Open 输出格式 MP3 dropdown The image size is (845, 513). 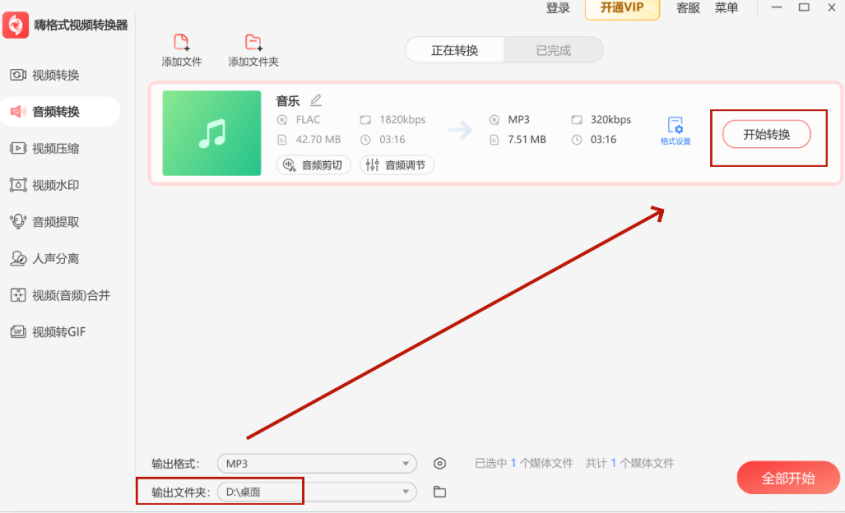point(317,463)
